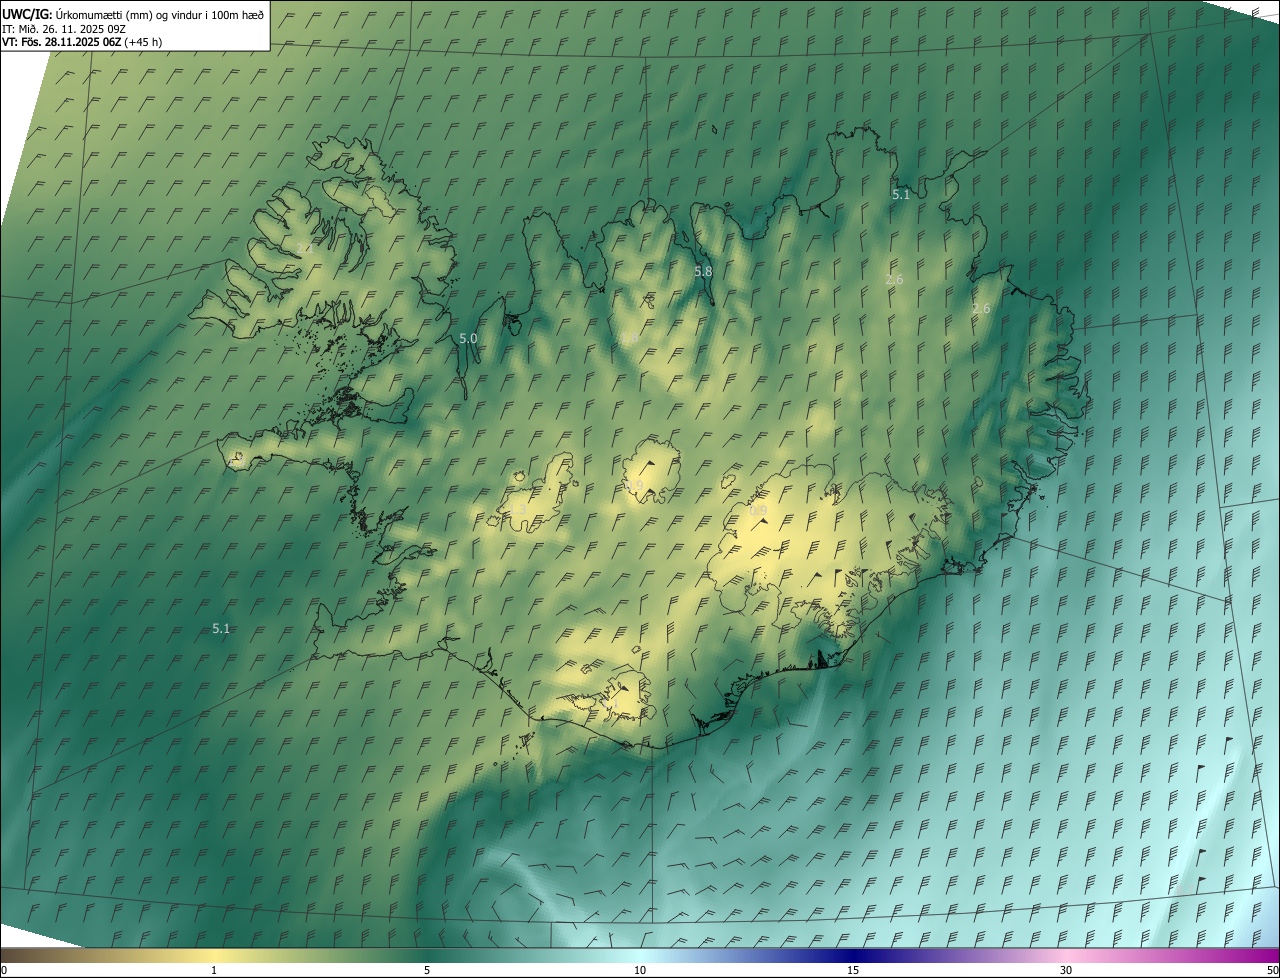Click the 5.0 value label on the map
Screen dimensions: 1280x978
pyautogui.click(x=468, y=339)
